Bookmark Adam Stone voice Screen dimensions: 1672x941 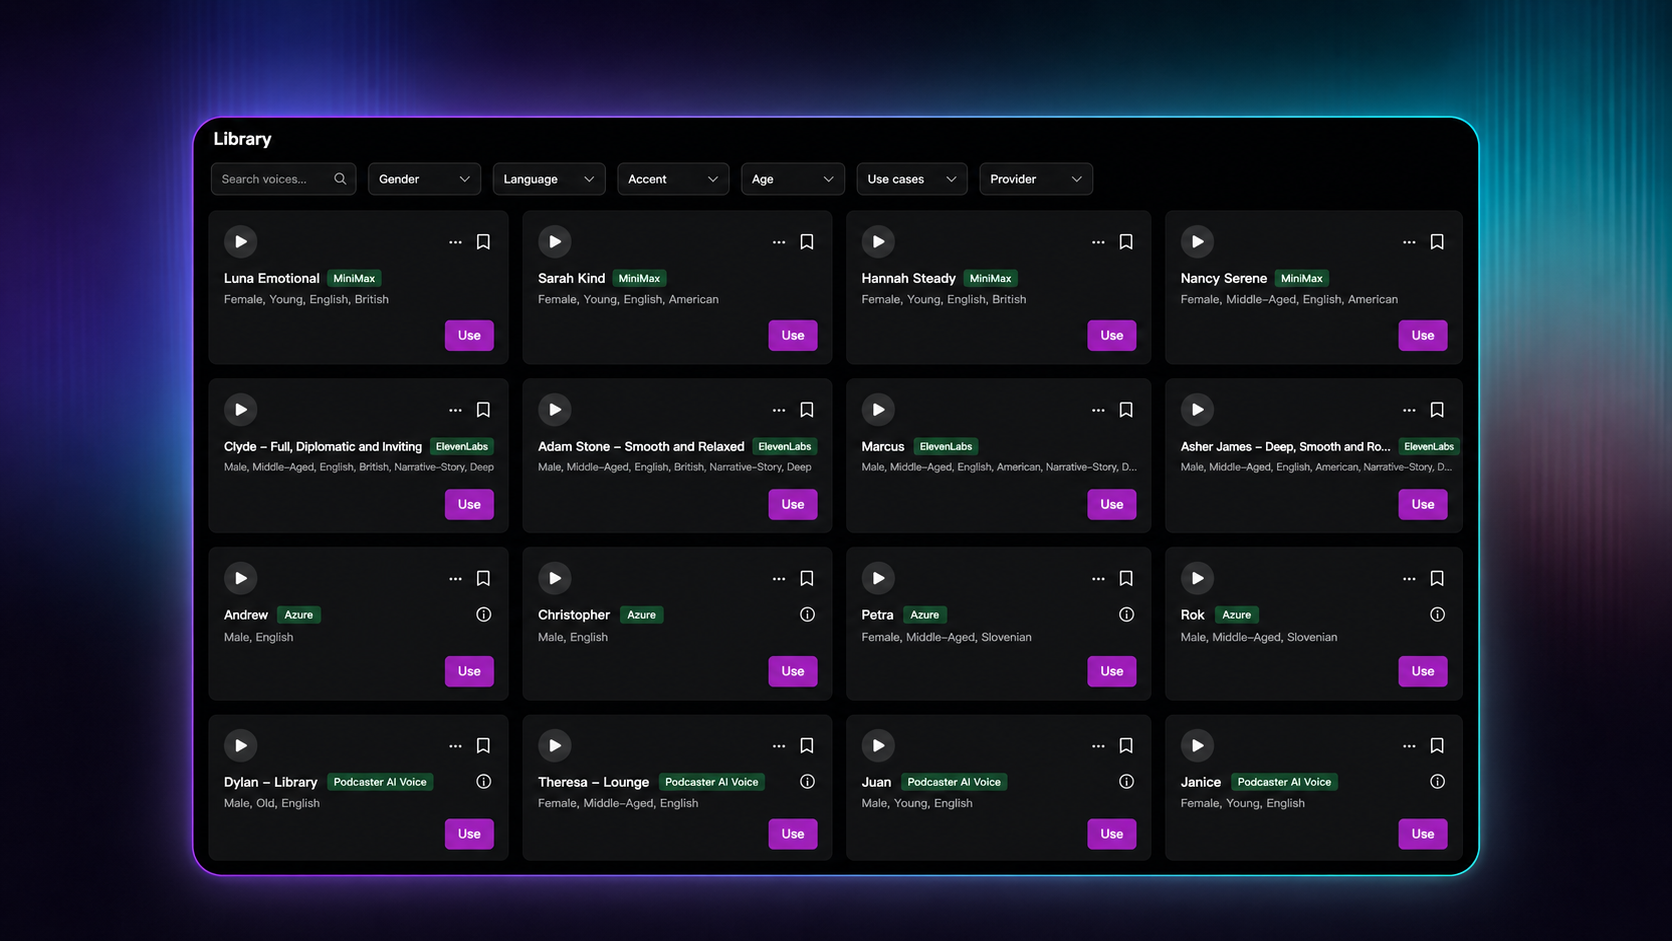pyautogui.click(x=807, y=410)
